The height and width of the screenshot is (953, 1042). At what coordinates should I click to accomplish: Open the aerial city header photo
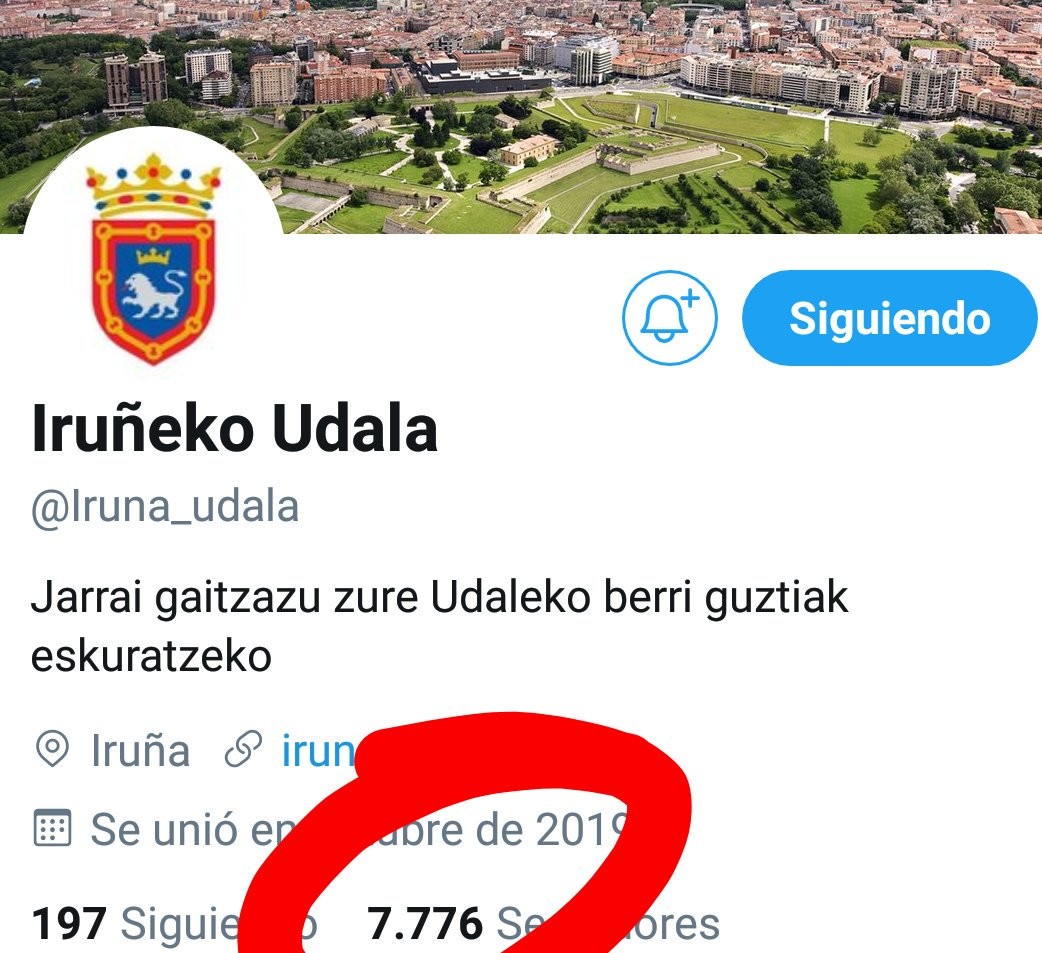(521, 116)
